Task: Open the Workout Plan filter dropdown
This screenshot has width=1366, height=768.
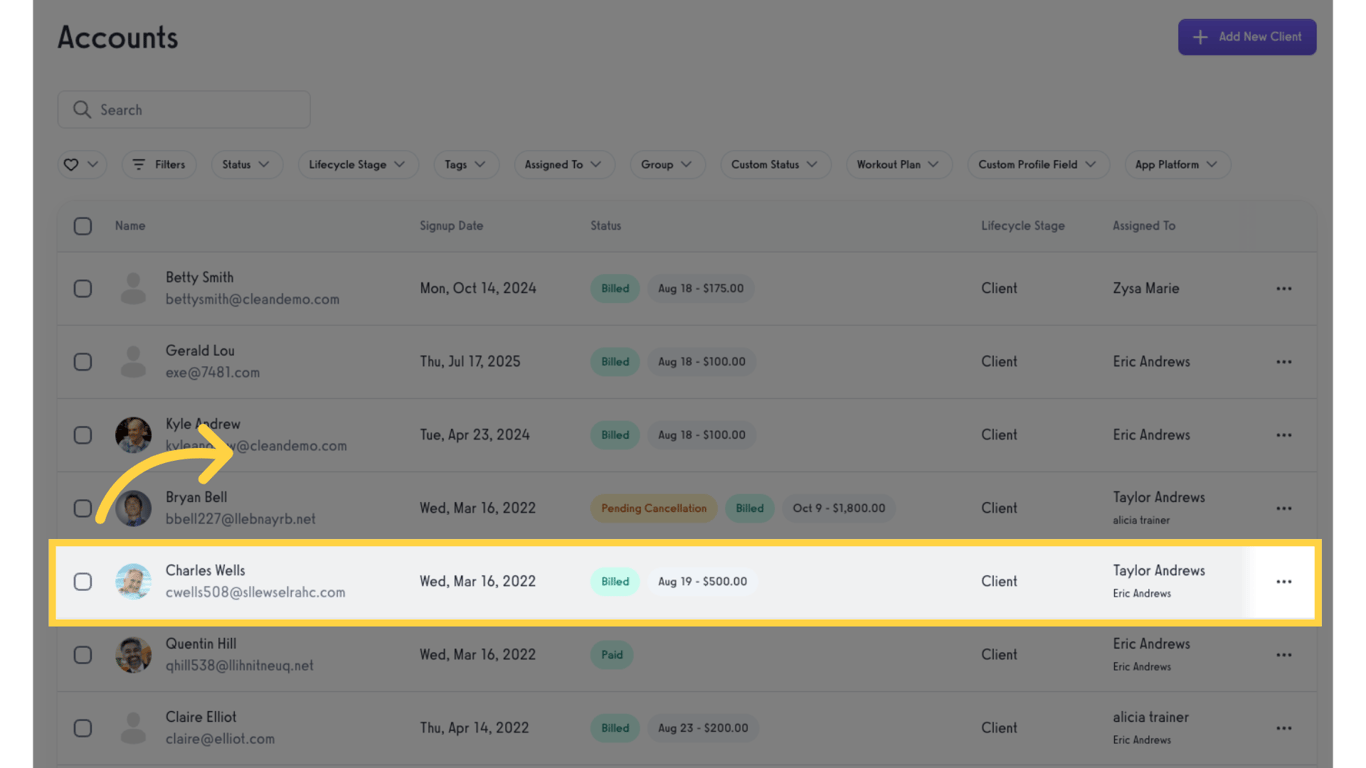Action: click(x=898, y=164)
